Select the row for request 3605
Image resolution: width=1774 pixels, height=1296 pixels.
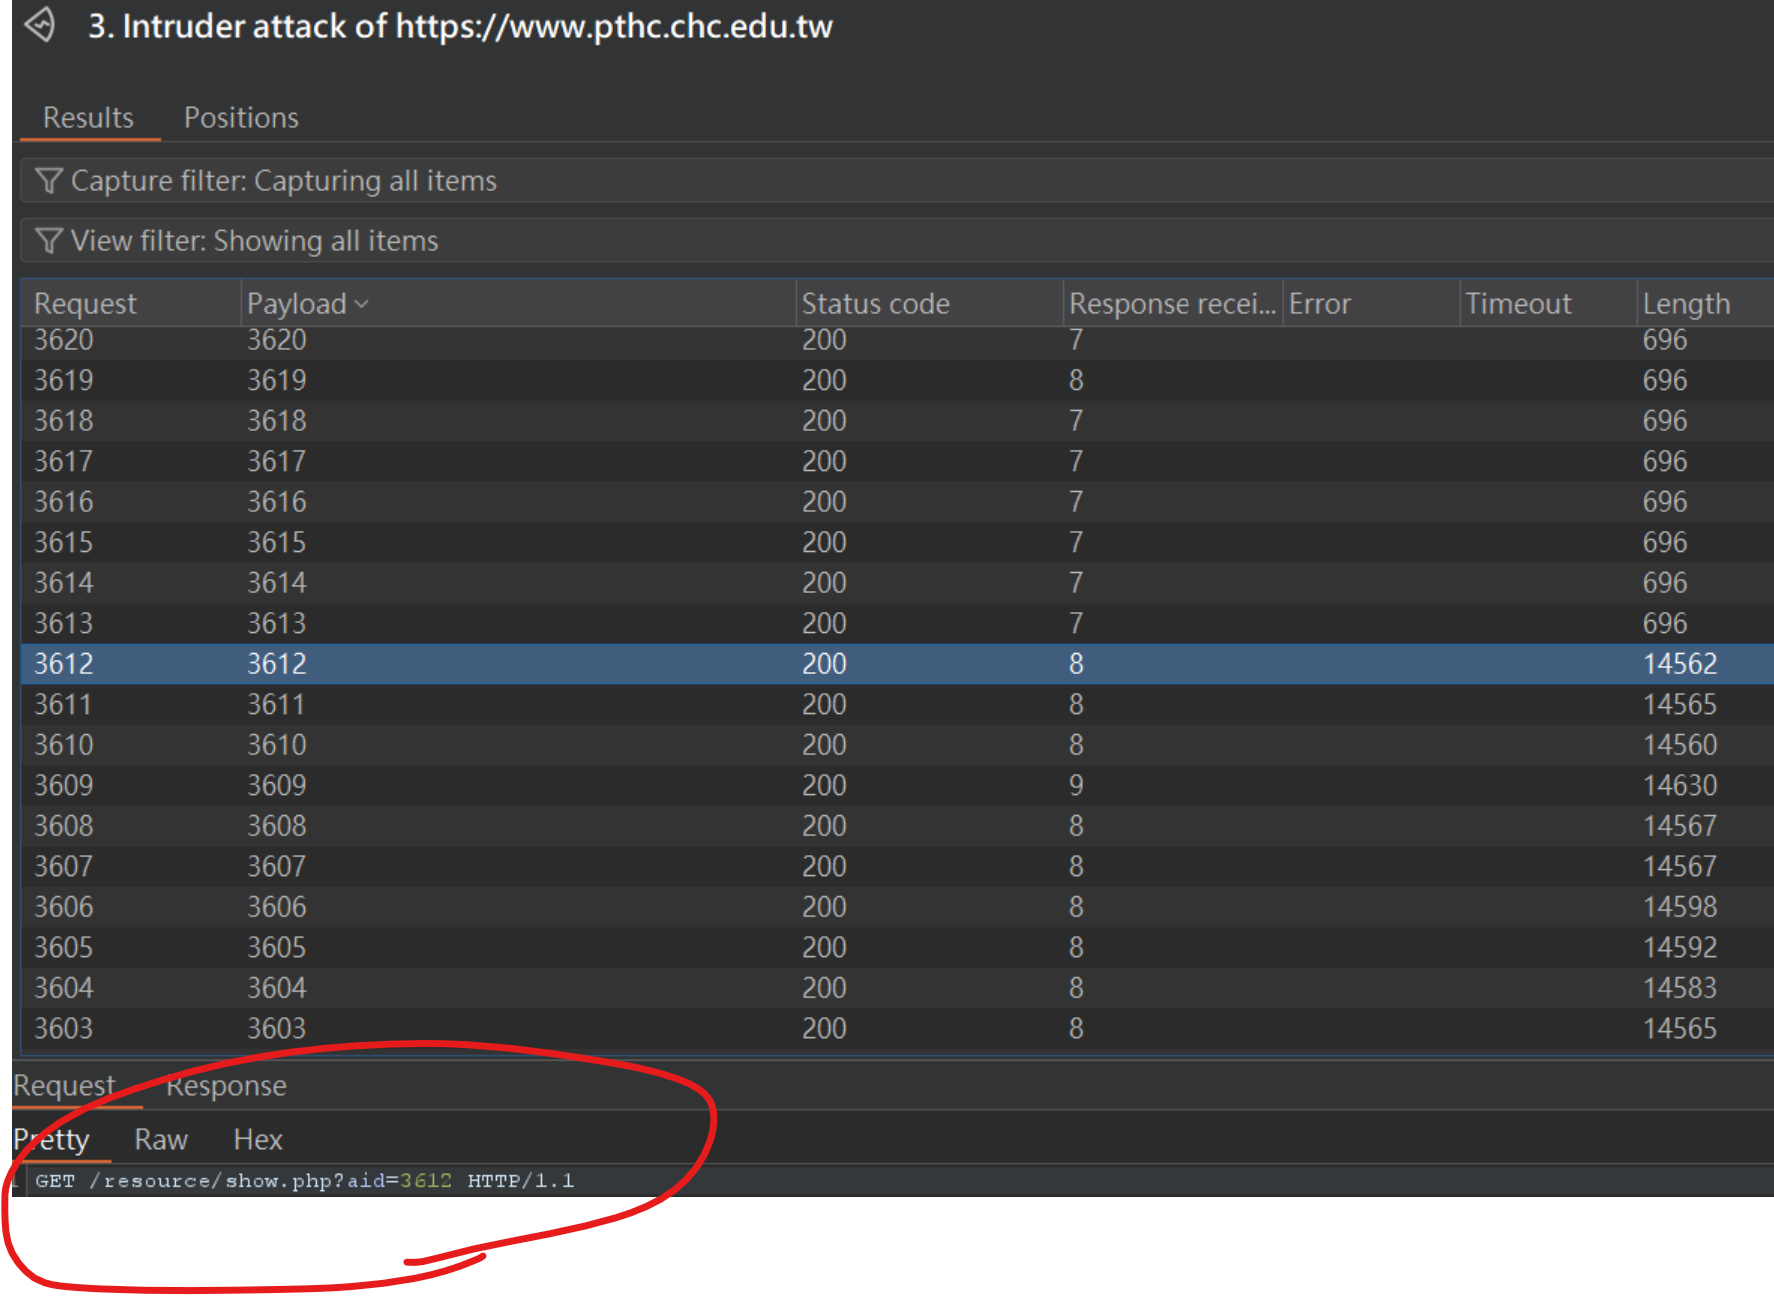[x=897, y=948]
